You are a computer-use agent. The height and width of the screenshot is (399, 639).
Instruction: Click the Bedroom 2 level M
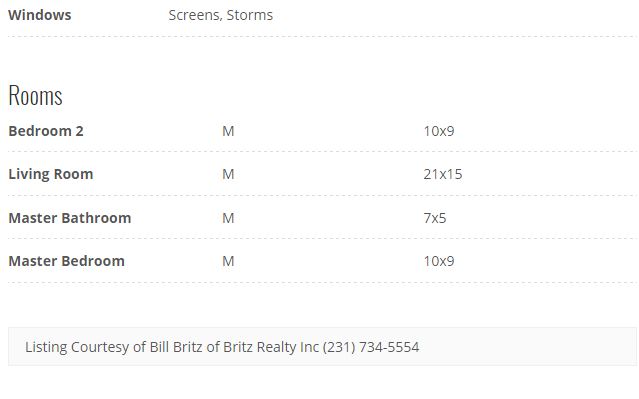(228, 131)
